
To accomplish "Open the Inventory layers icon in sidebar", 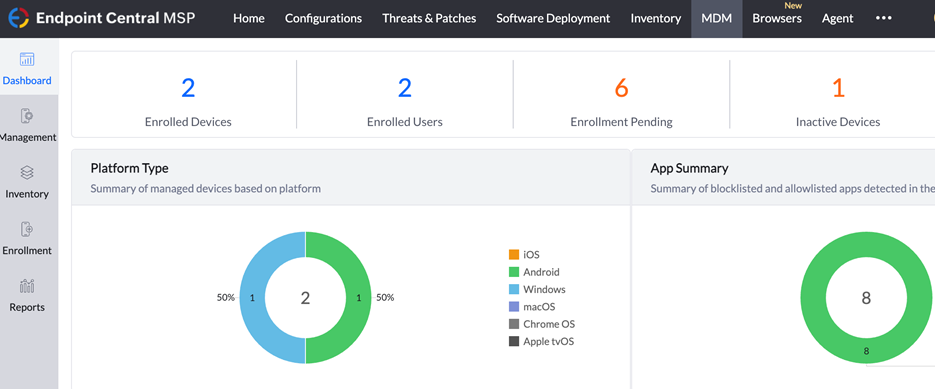I will coord(27,172).
